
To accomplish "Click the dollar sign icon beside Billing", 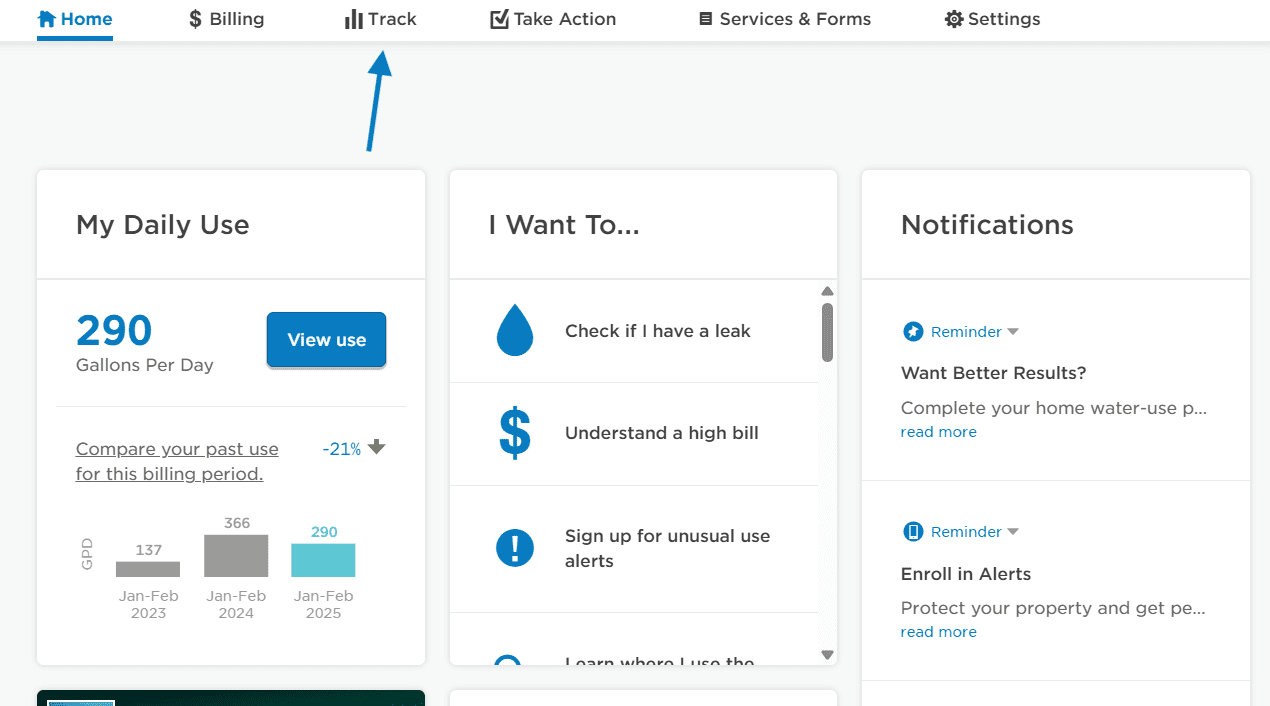I will [195, 19].
